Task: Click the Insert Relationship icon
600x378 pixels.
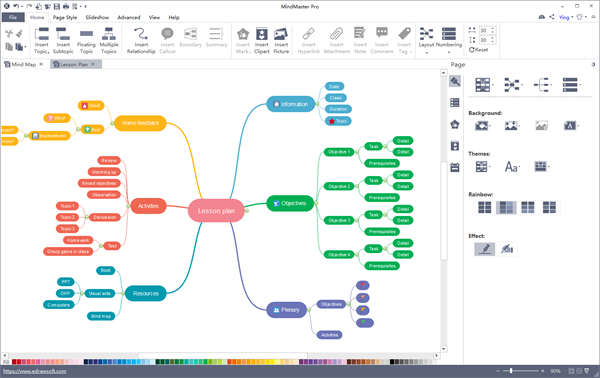Action: [141, 40]
